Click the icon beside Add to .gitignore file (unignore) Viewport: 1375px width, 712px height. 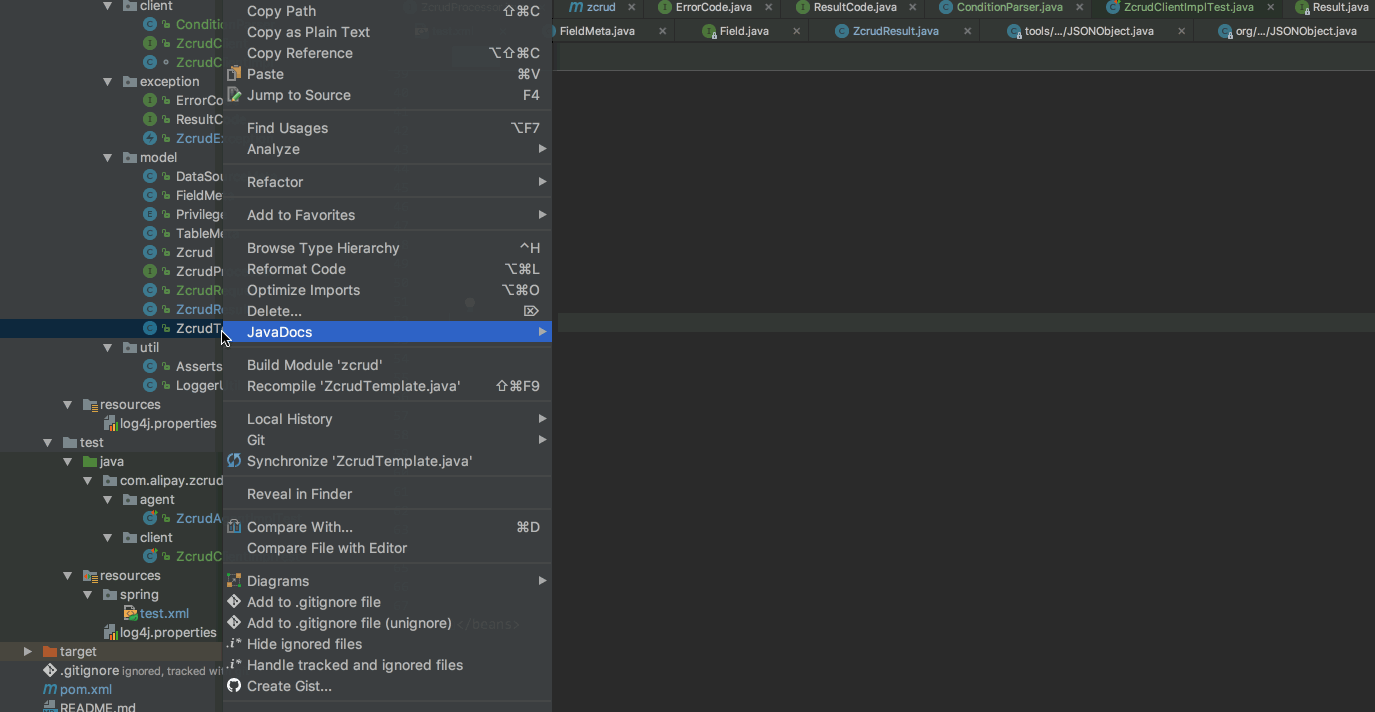pos(234,623)
